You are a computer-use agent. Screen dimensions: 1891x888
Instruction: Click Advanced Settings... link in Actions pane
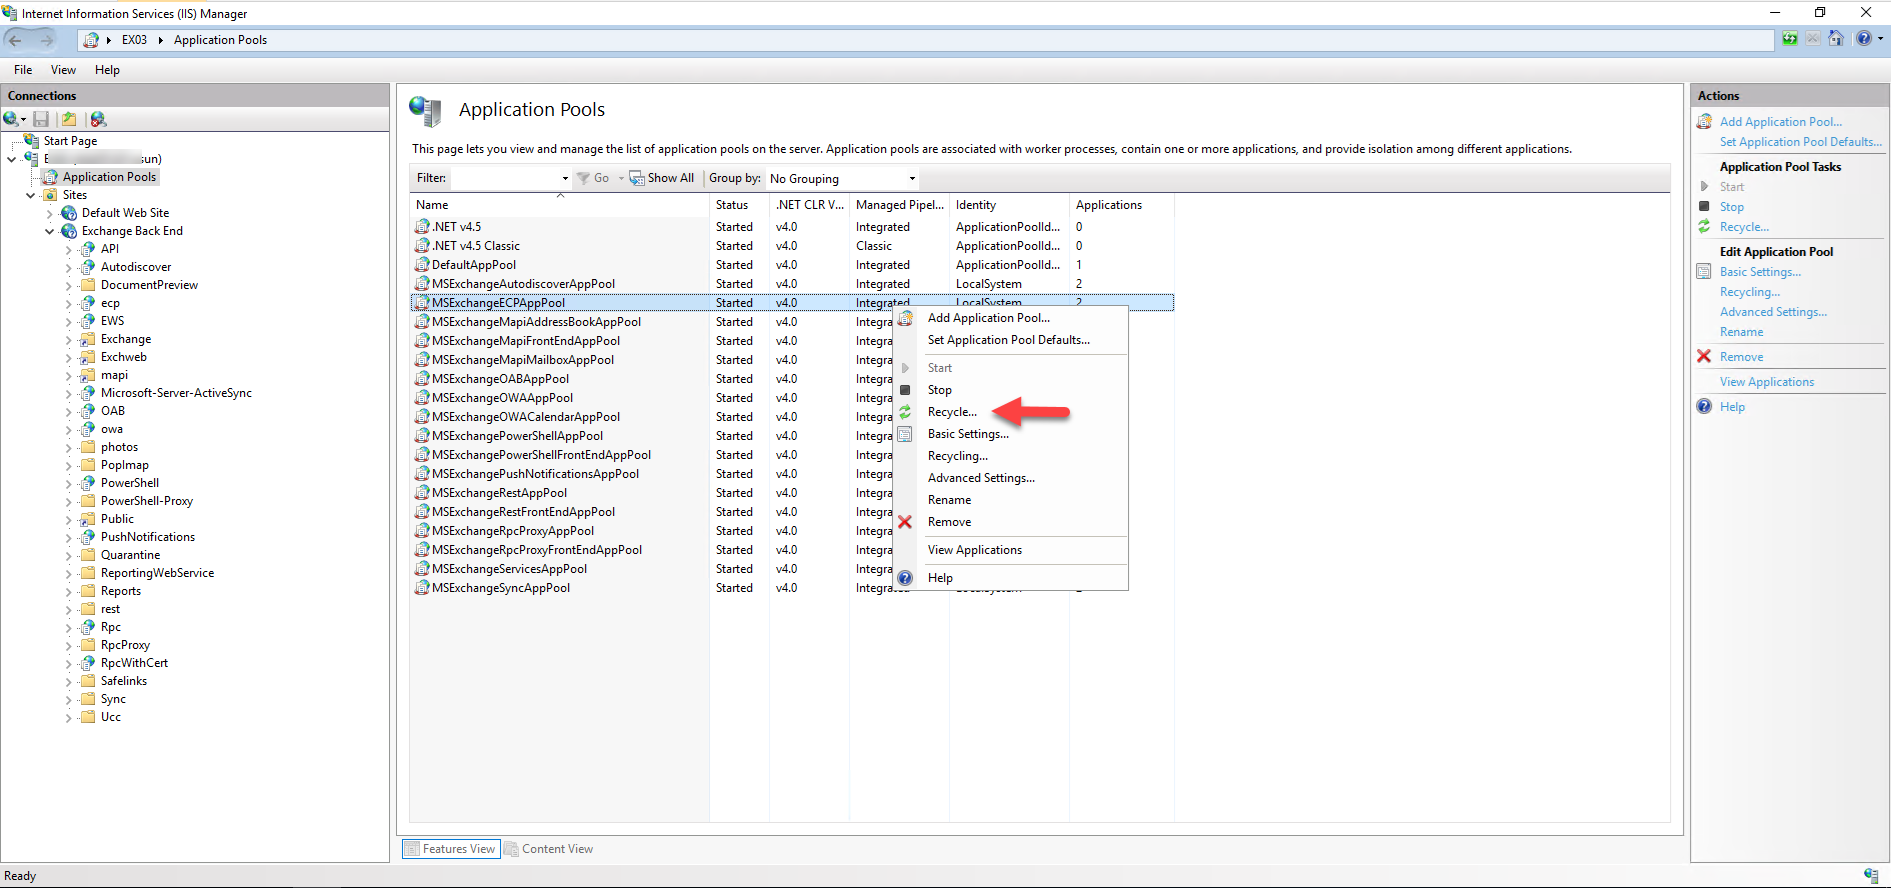(1773, 312)
